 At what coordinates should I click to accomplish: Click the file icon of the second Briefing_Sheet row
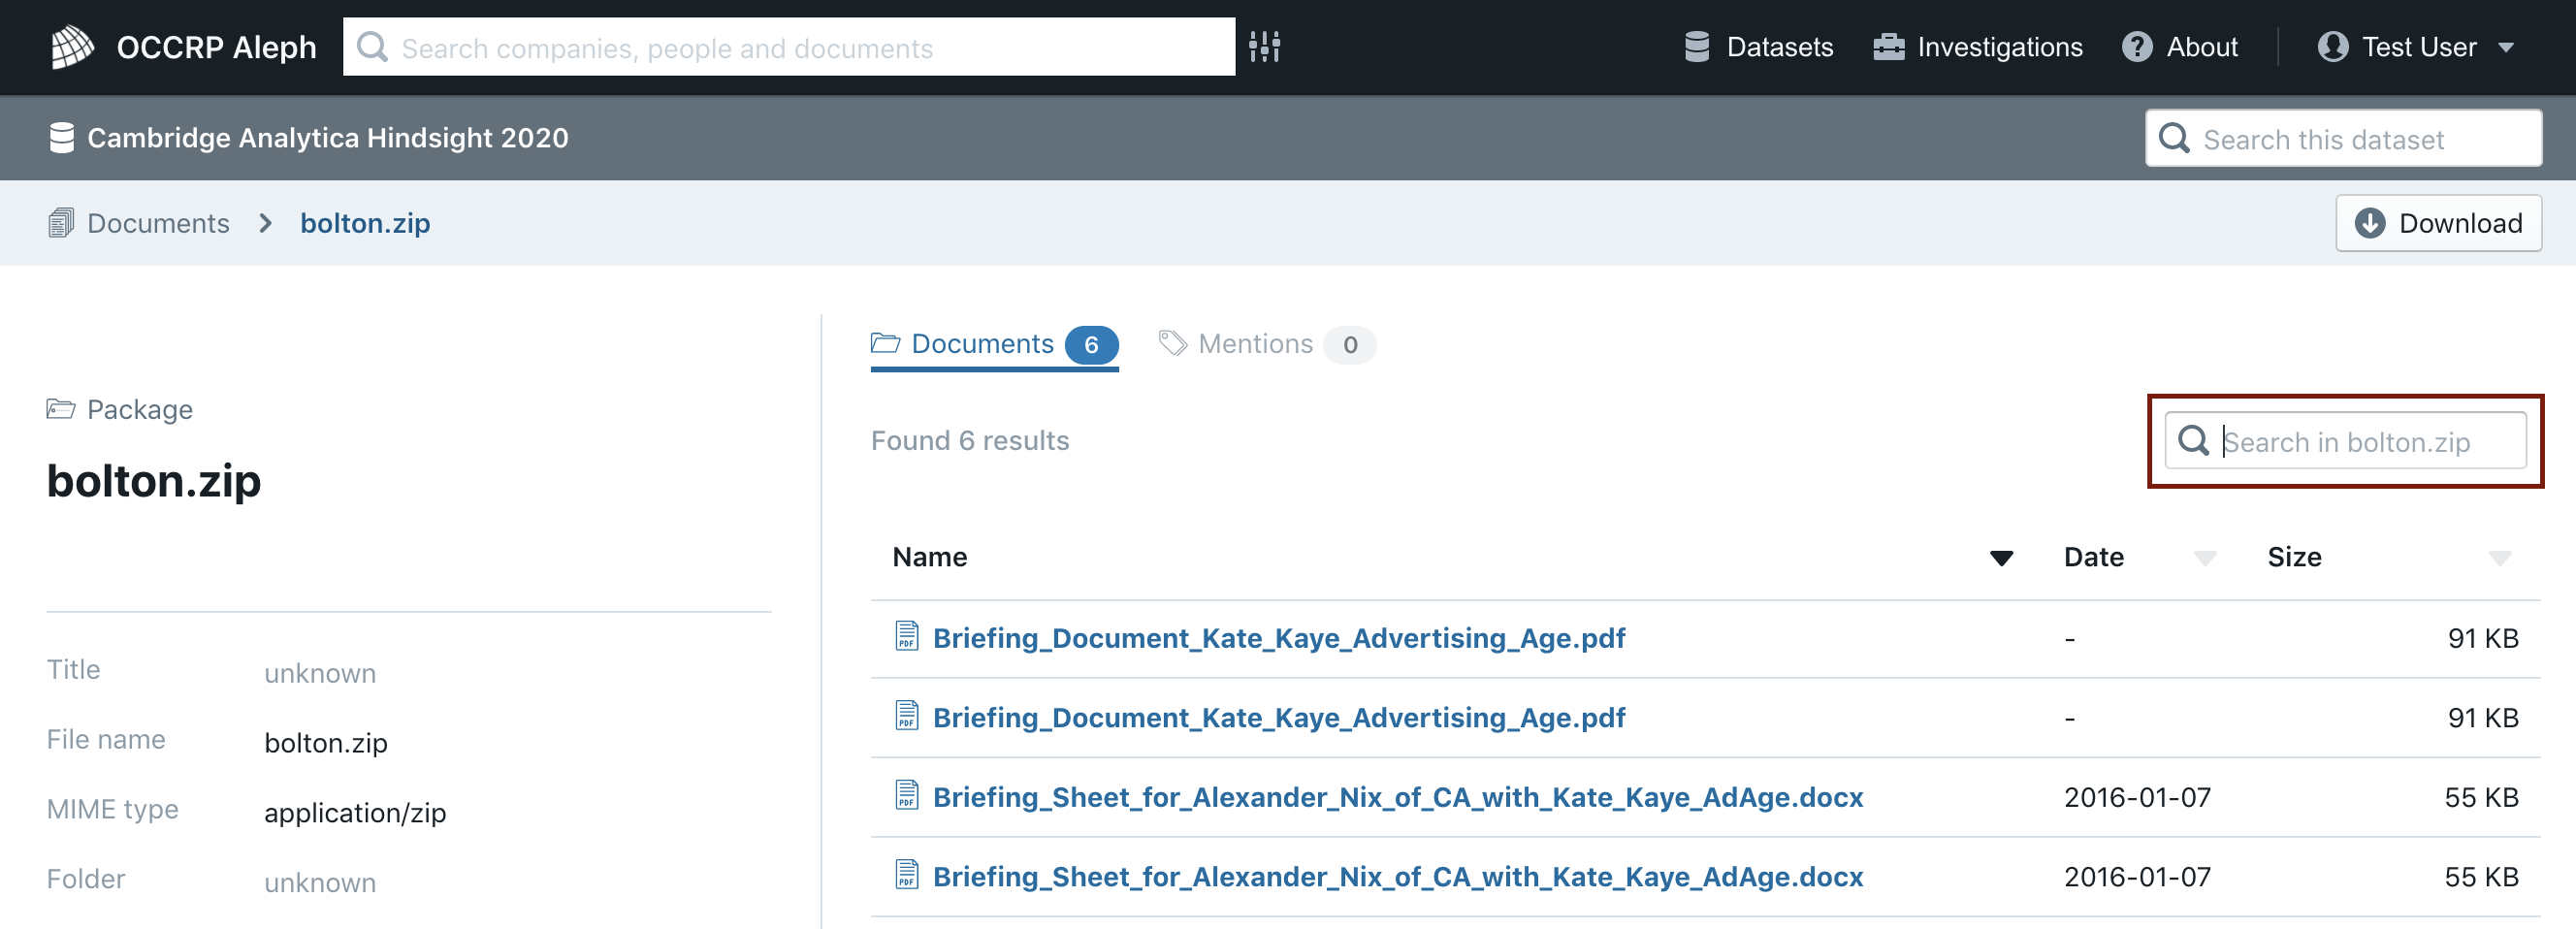[x=906, y=875]
